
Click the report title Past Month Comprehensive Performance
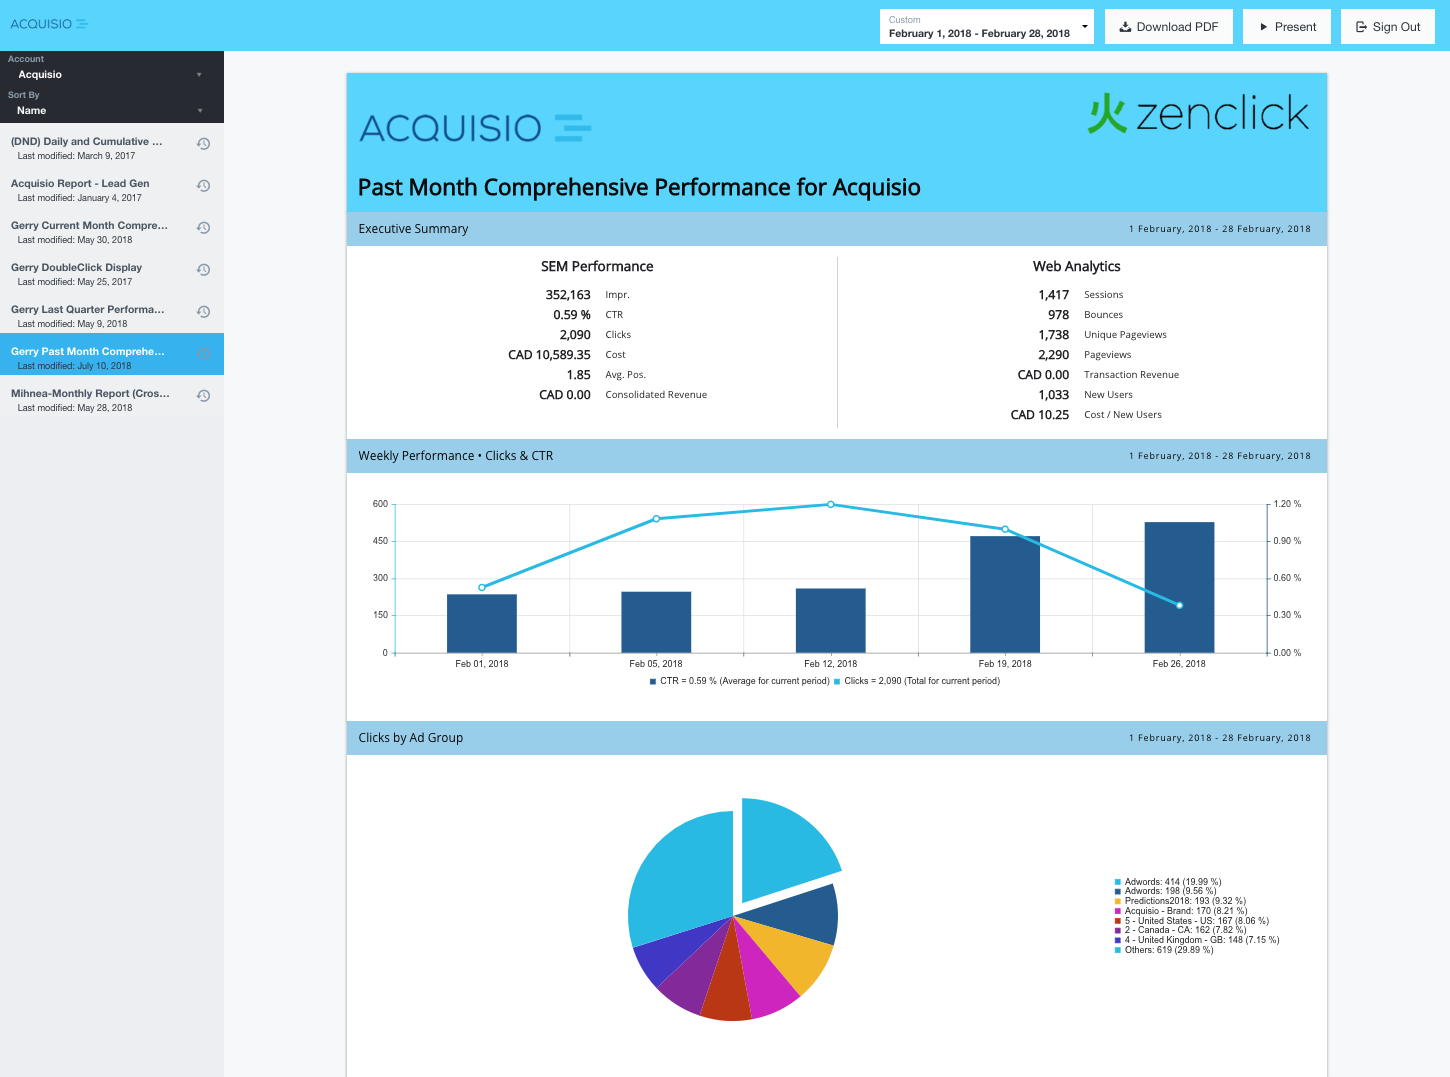(639, 188)
